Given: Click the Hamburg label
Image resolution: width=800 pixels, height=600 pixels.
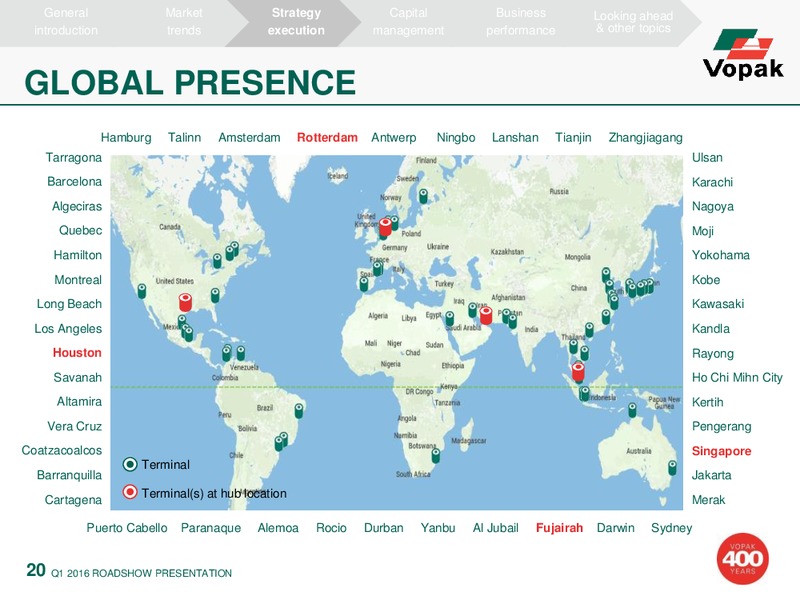Looking at the screenshot, I should (126, 138).
